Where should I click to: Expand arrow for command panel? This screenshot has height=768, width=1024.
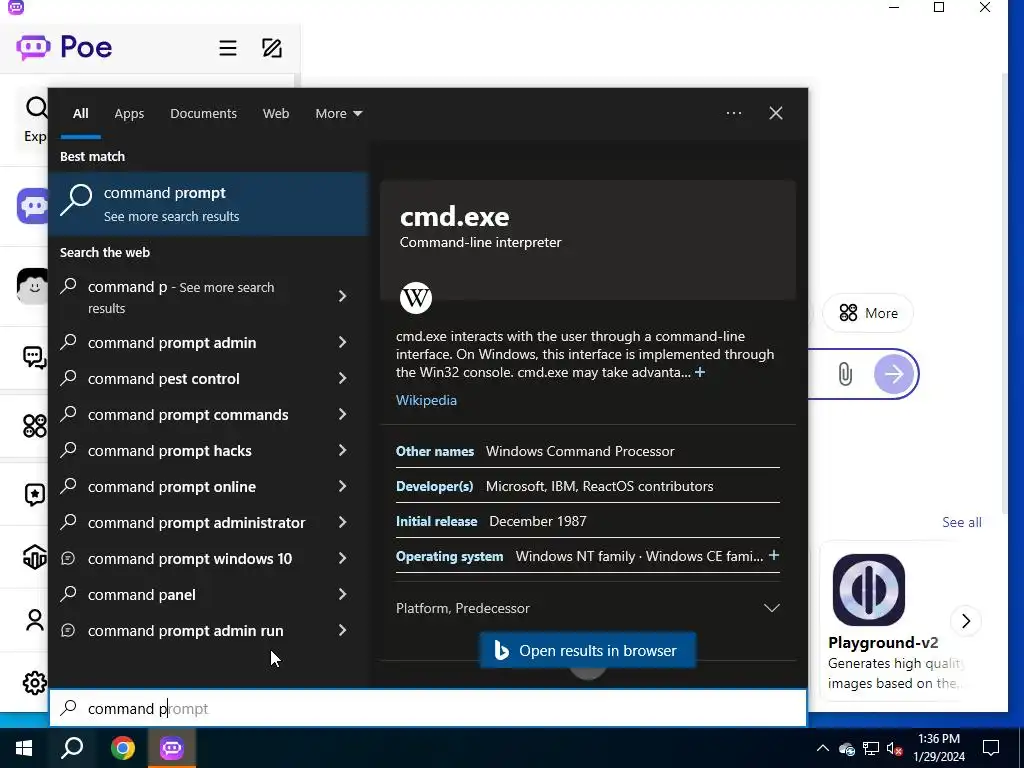pyautogui.click(x=342, y=594)
